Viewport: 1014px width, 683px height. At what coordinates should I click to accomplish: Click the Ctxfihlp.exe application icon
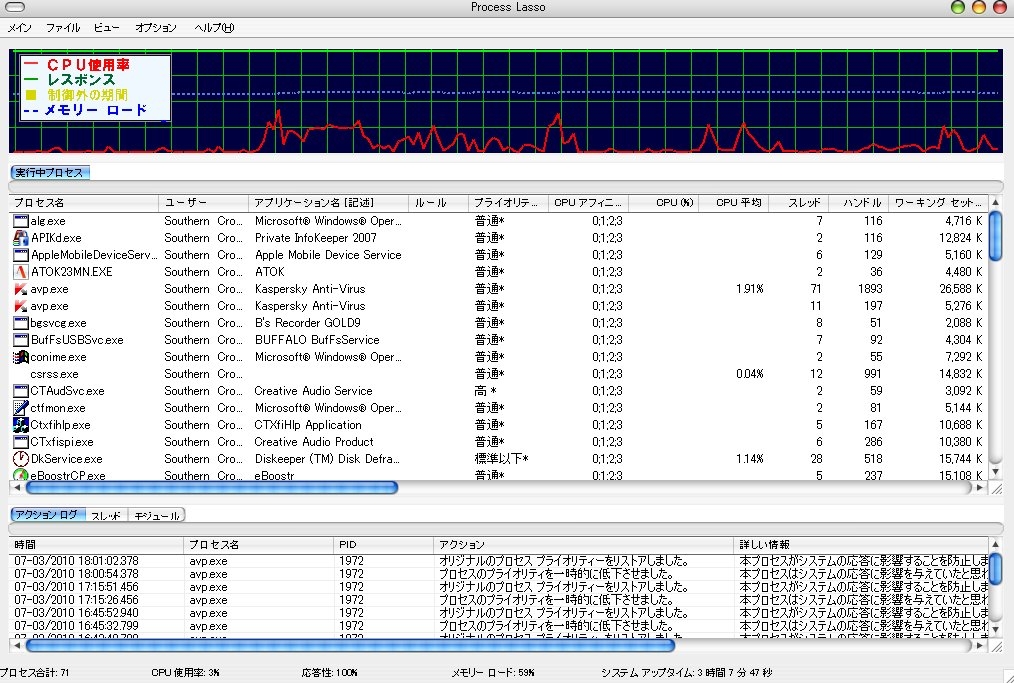[x=20, y=425]
